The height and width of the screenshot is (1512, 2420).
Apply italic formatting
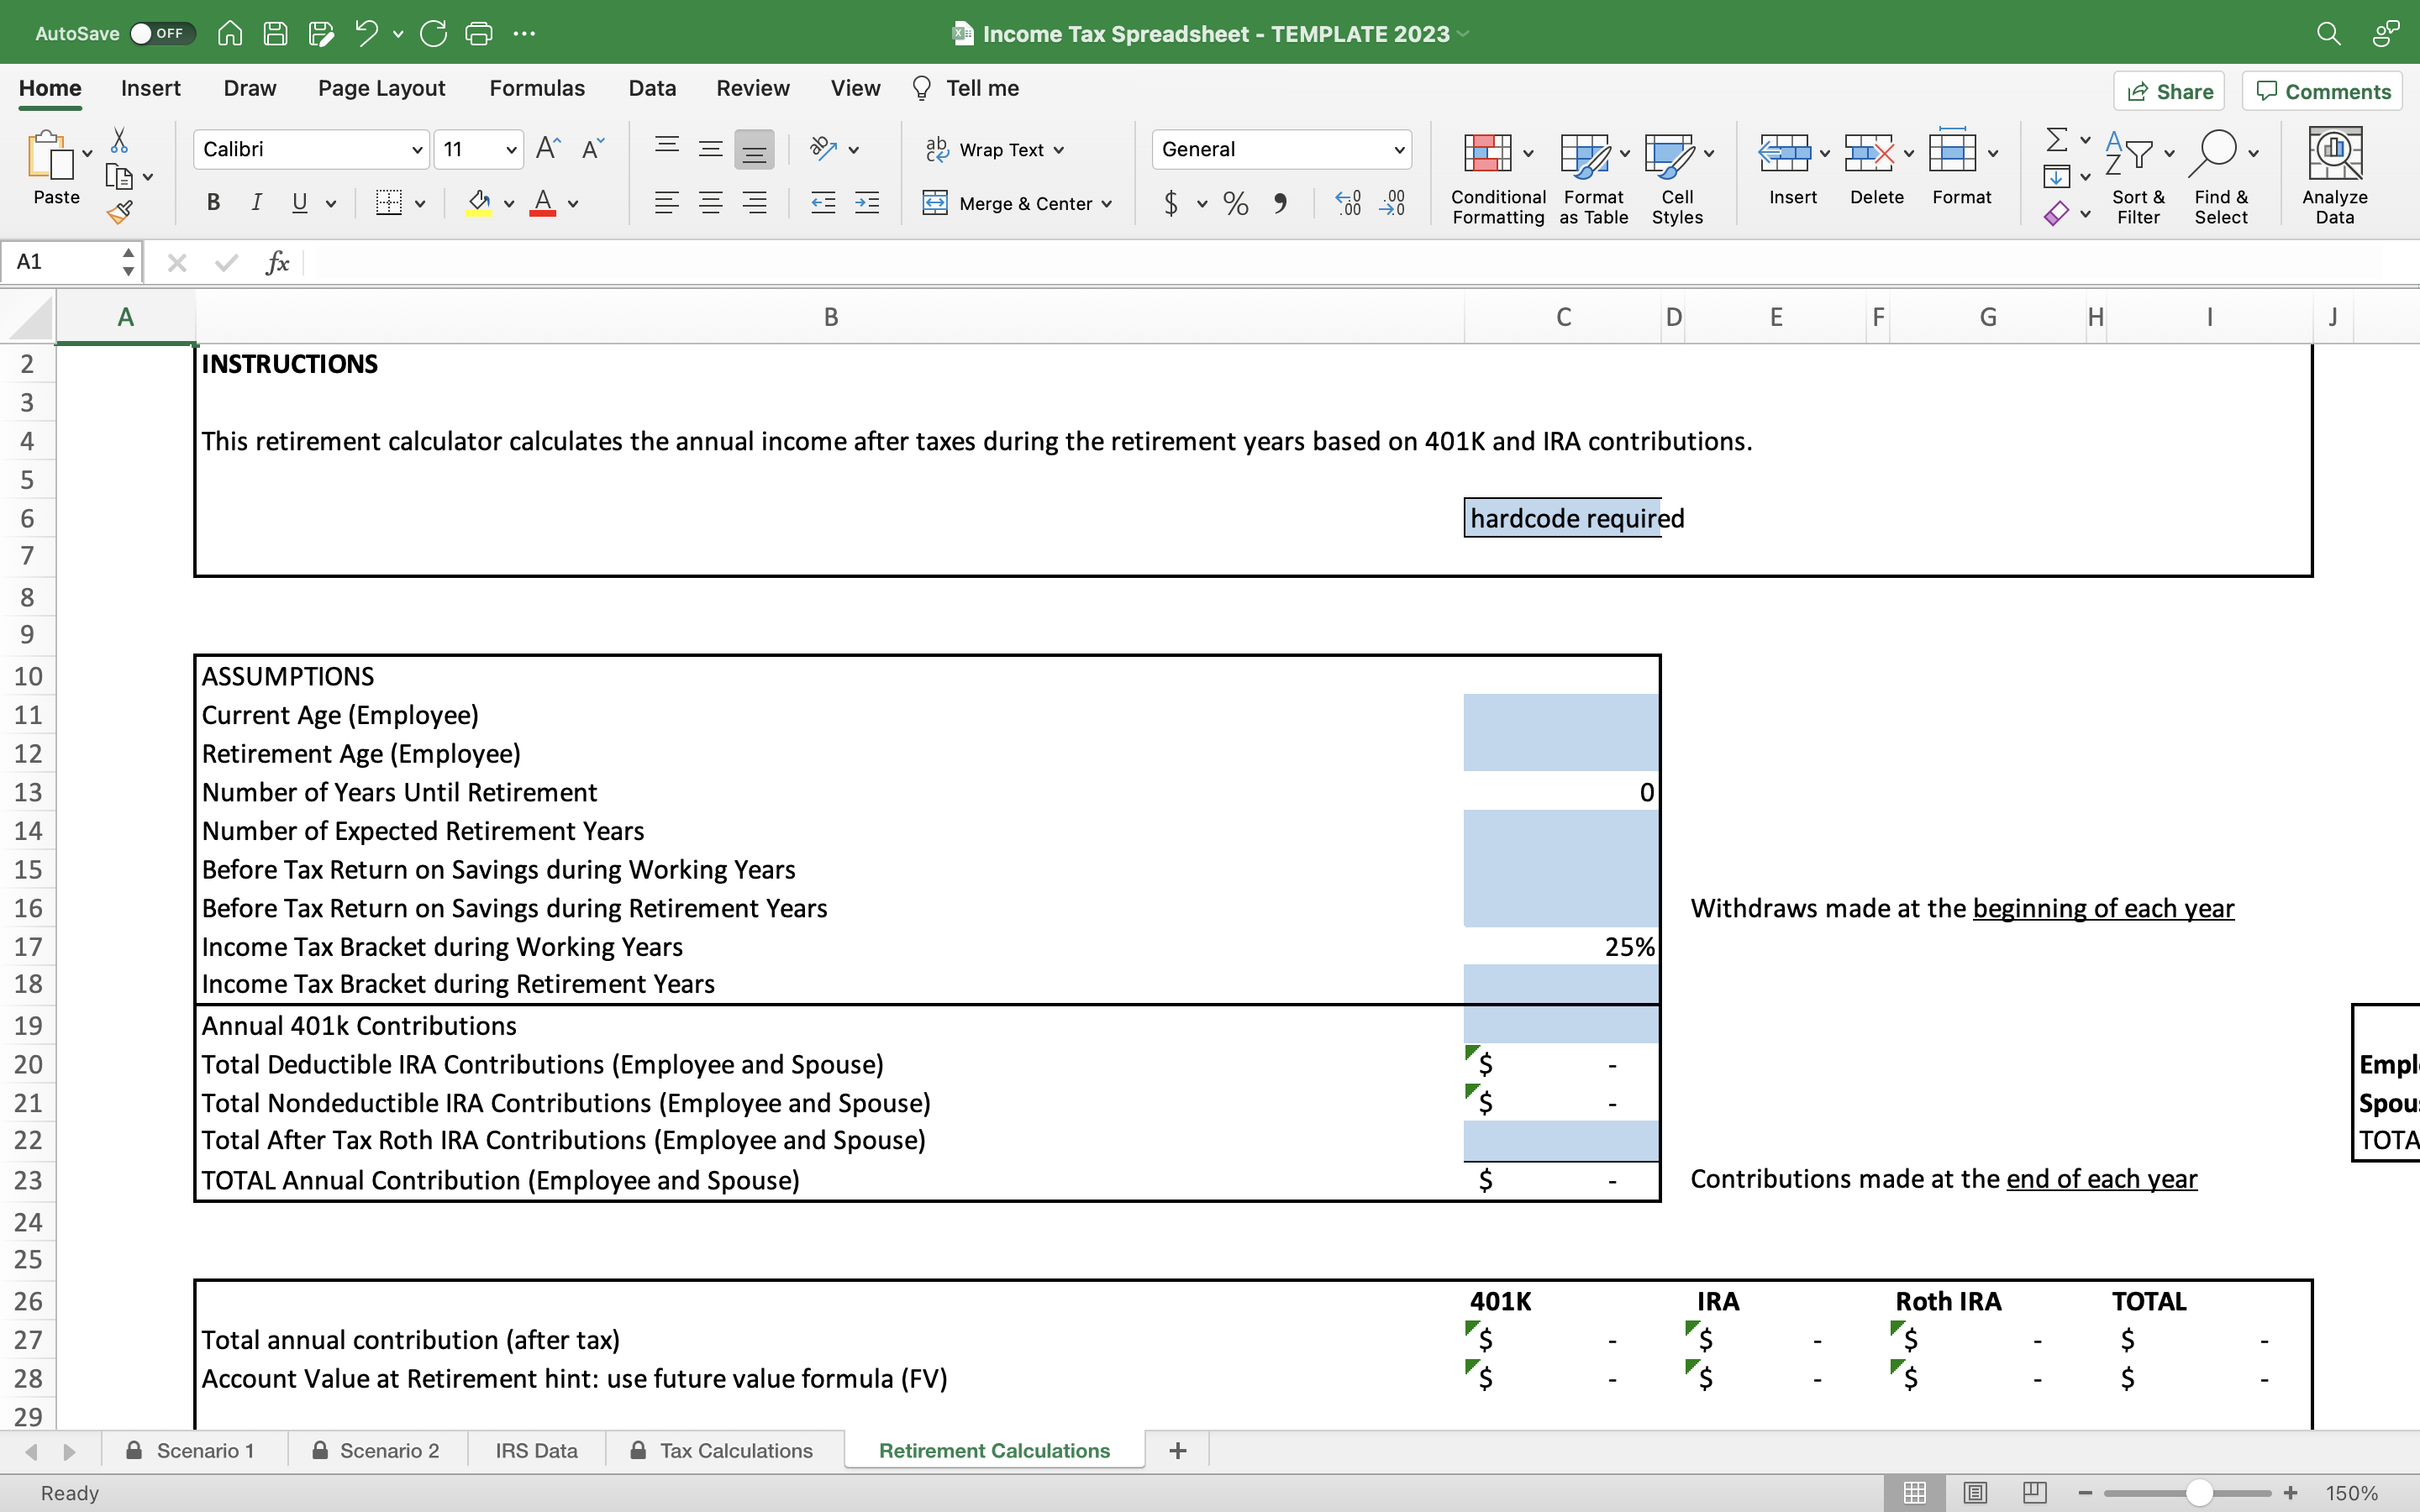point(257,203)
